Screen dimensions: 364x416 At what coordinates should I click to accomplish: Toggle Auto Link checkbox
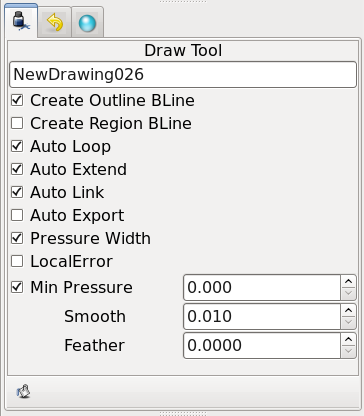click(x=17, y=192)
